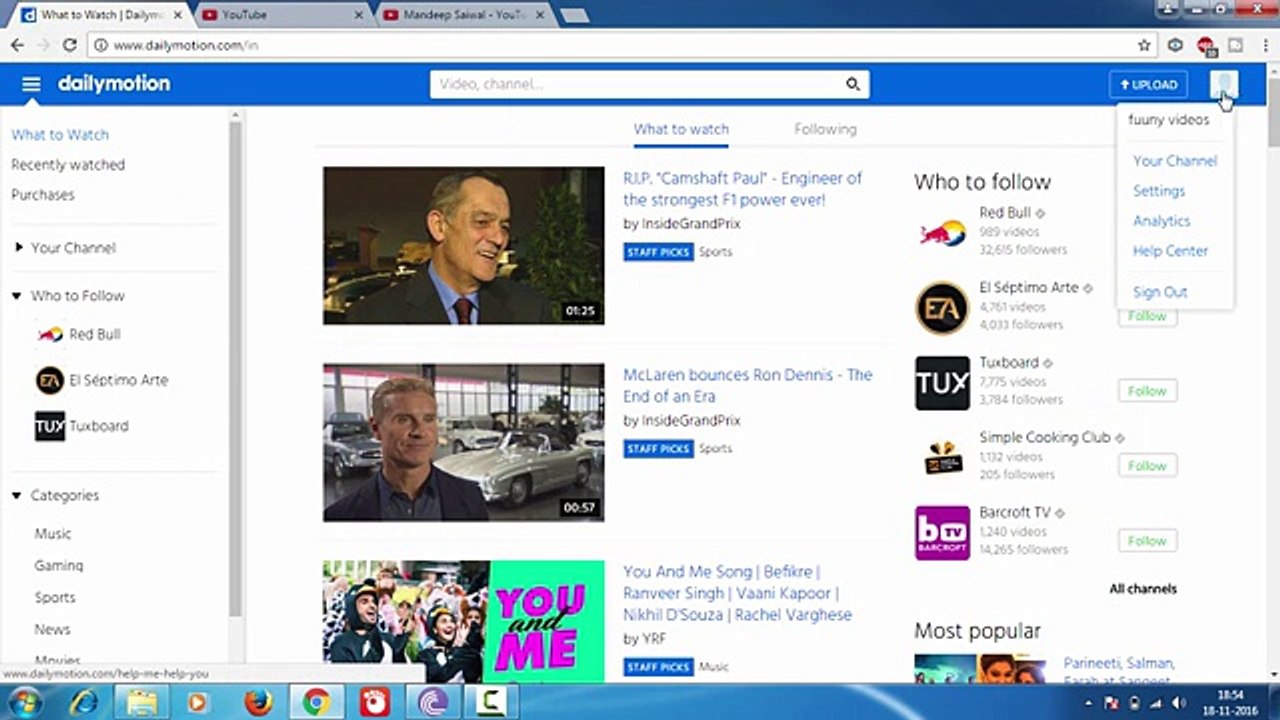Open You And Me Song video title
Viewport: 1280px width, 720px height.
click(738, 593)
